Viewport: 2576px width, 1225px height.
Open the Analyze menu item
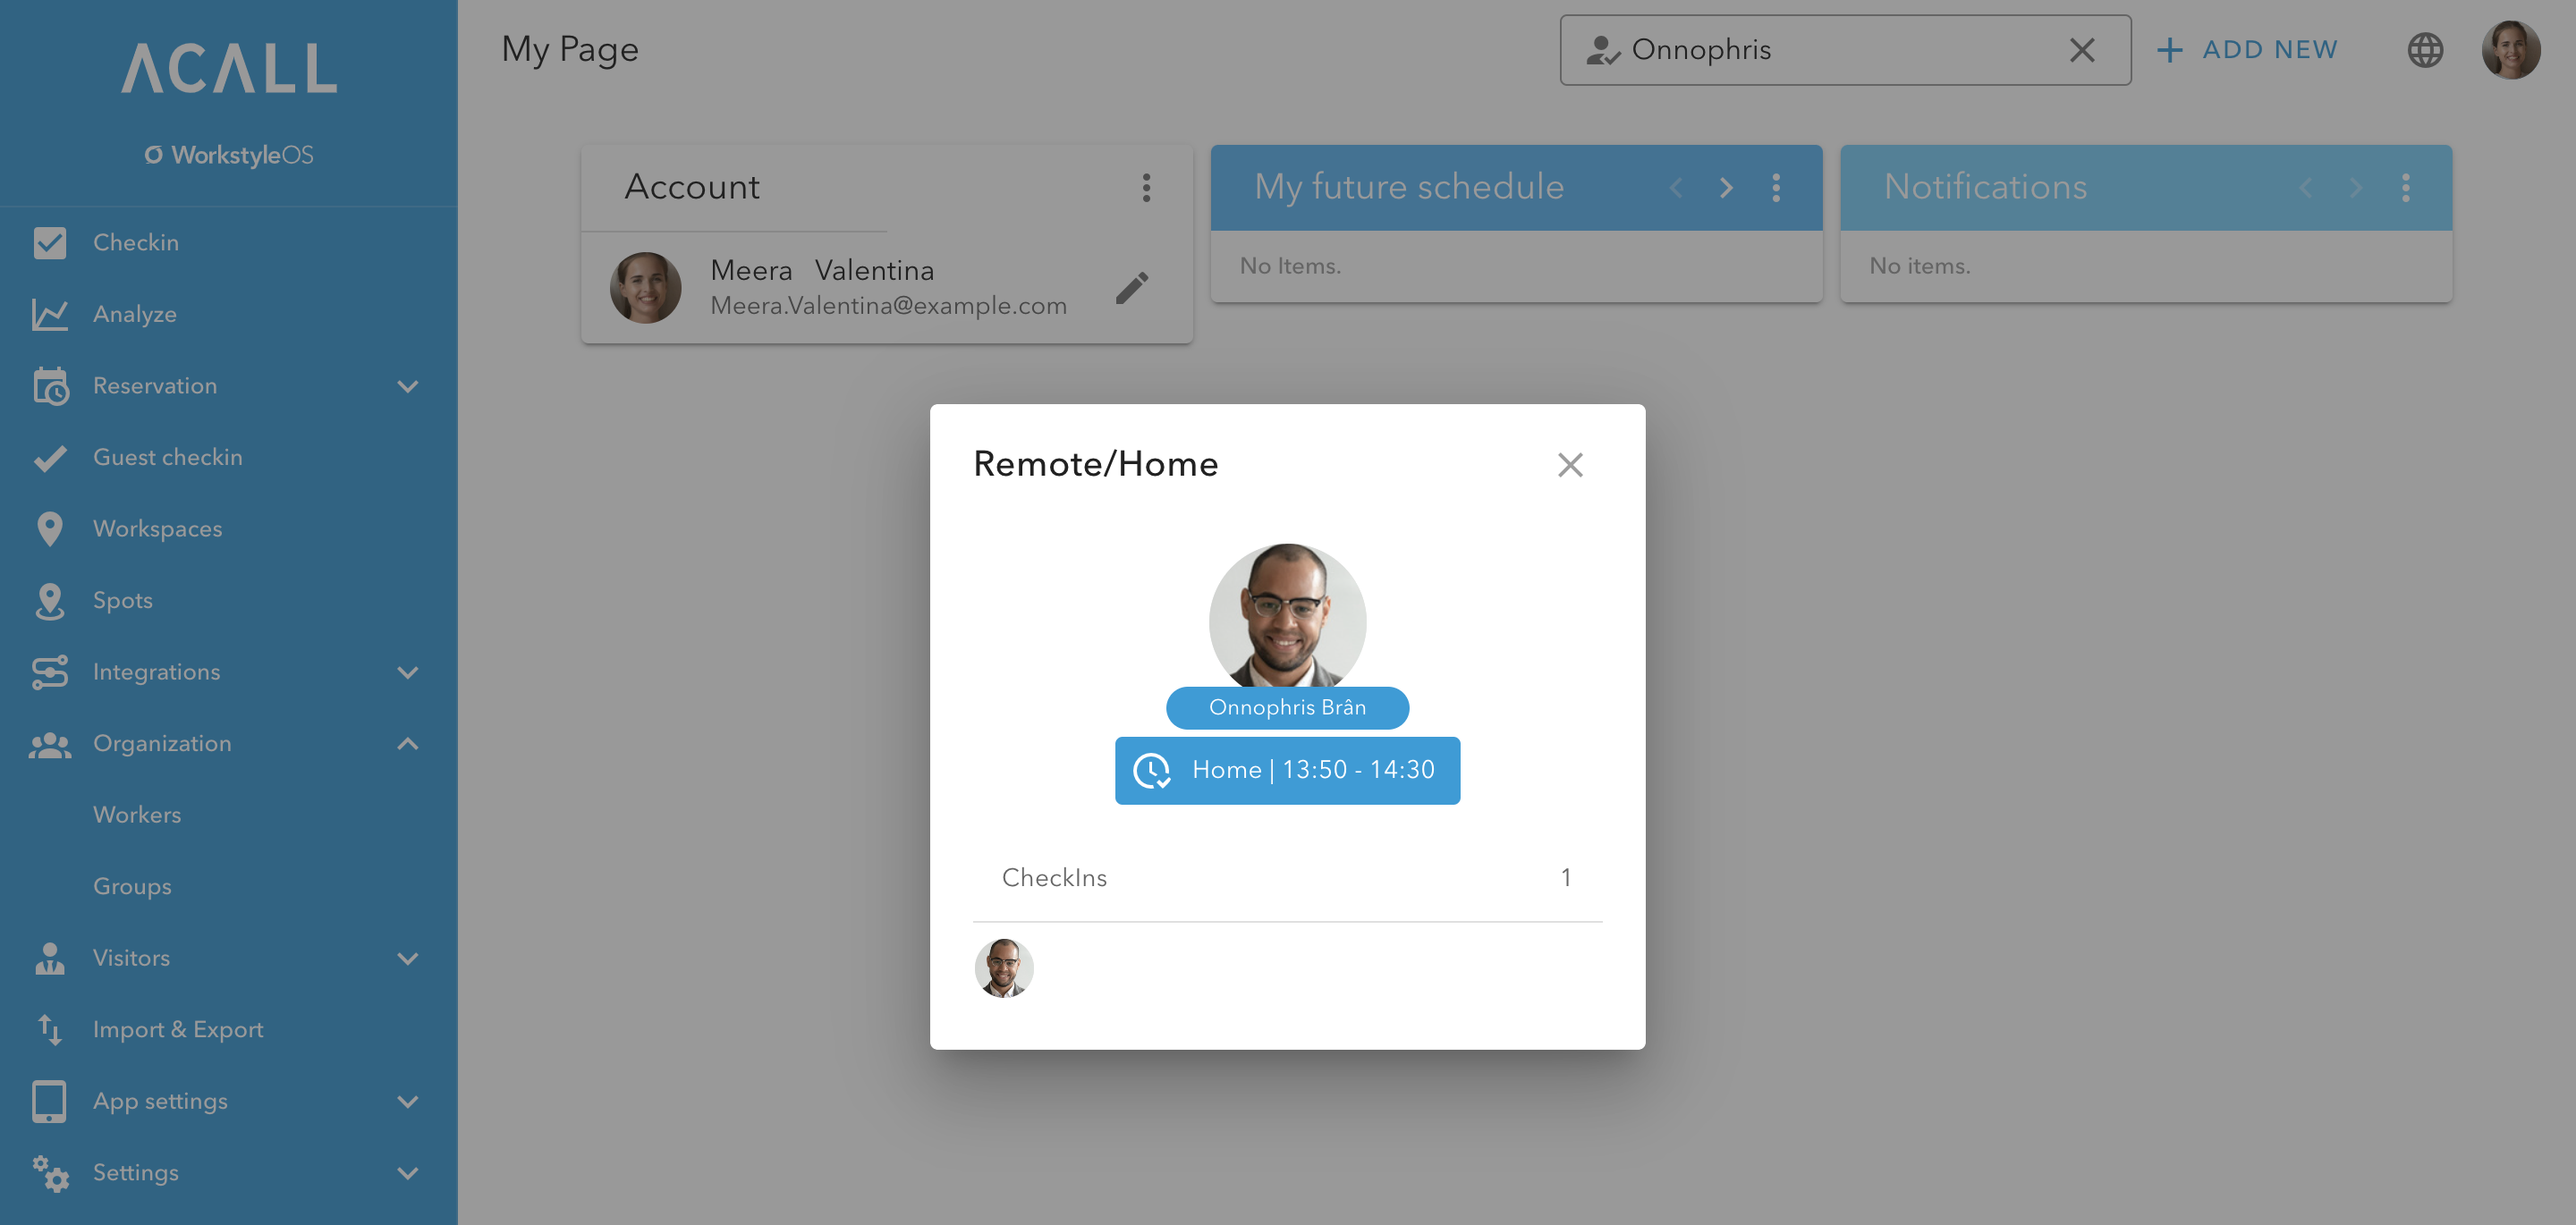pyautogui.click(x=229, y=314)
